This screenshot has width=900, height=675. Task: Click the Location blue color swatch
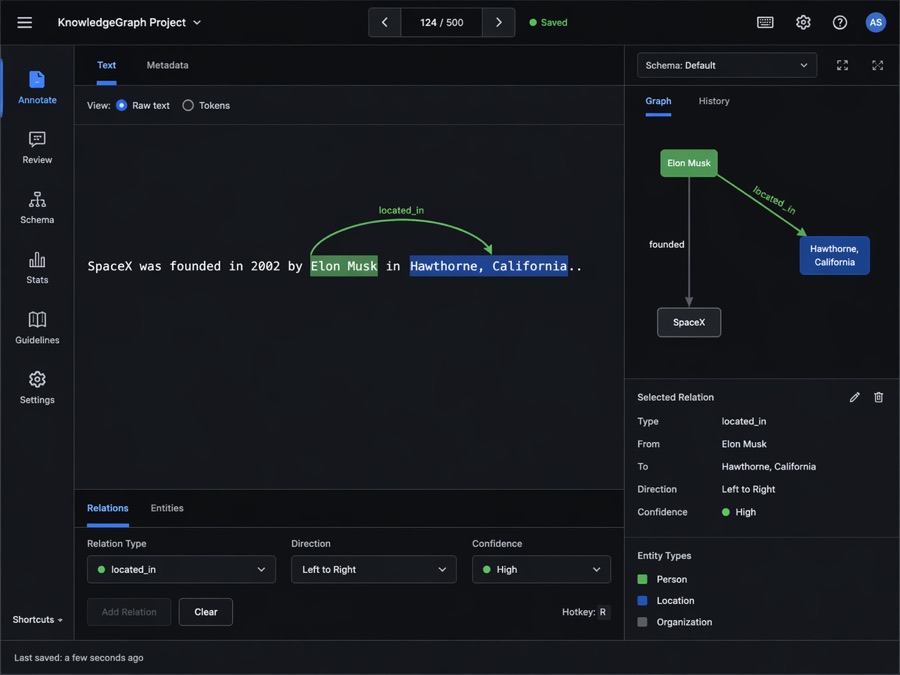point(642,600)
